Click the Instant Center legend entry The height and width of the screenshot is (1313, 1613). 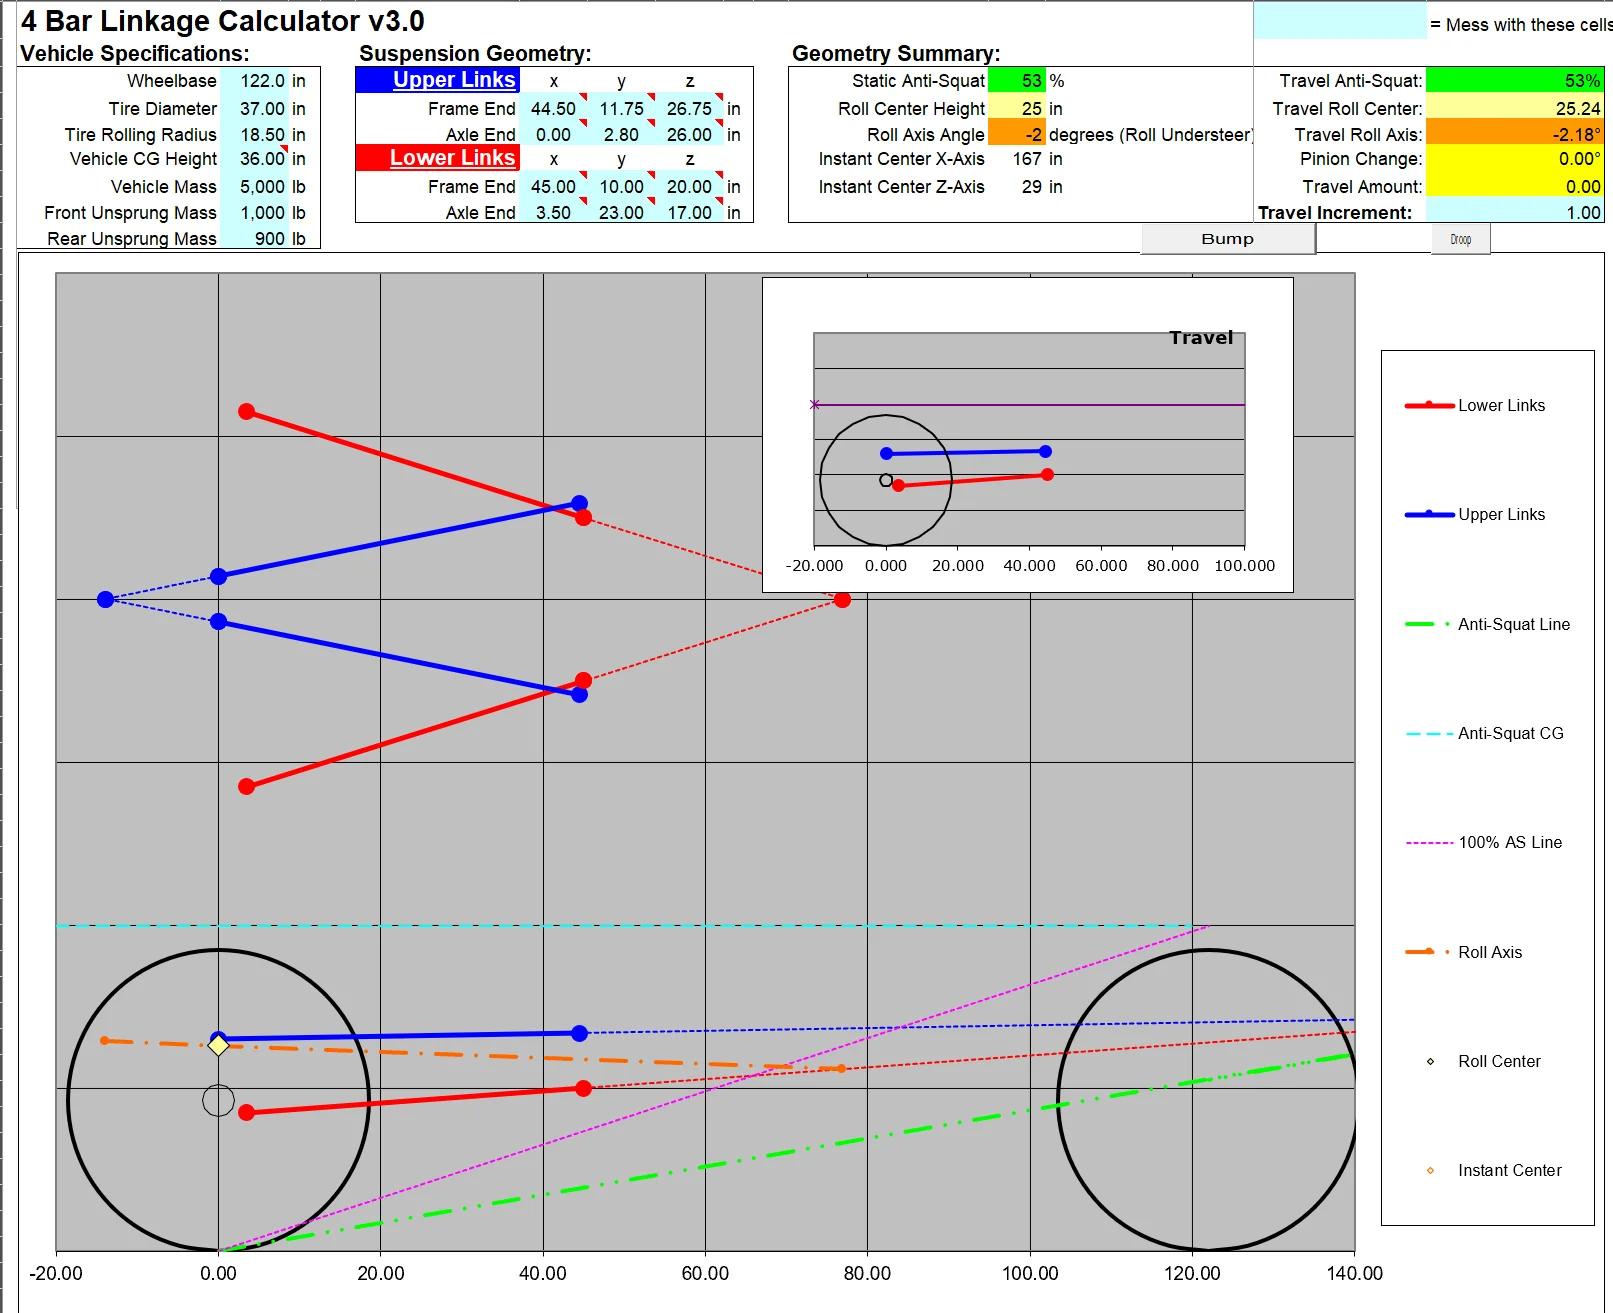click(x=1494, y=1170)
